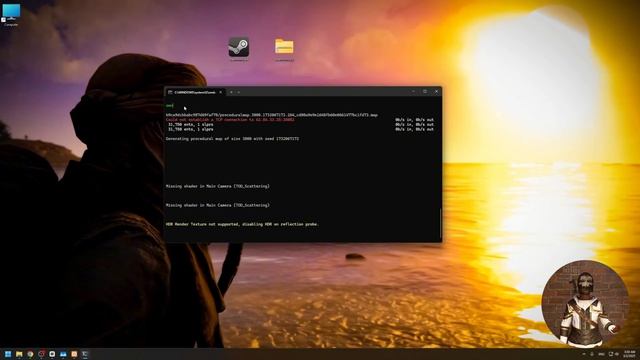Open the network icon in system tray
This screenshot has height=360, width=640.
point(611,354)
